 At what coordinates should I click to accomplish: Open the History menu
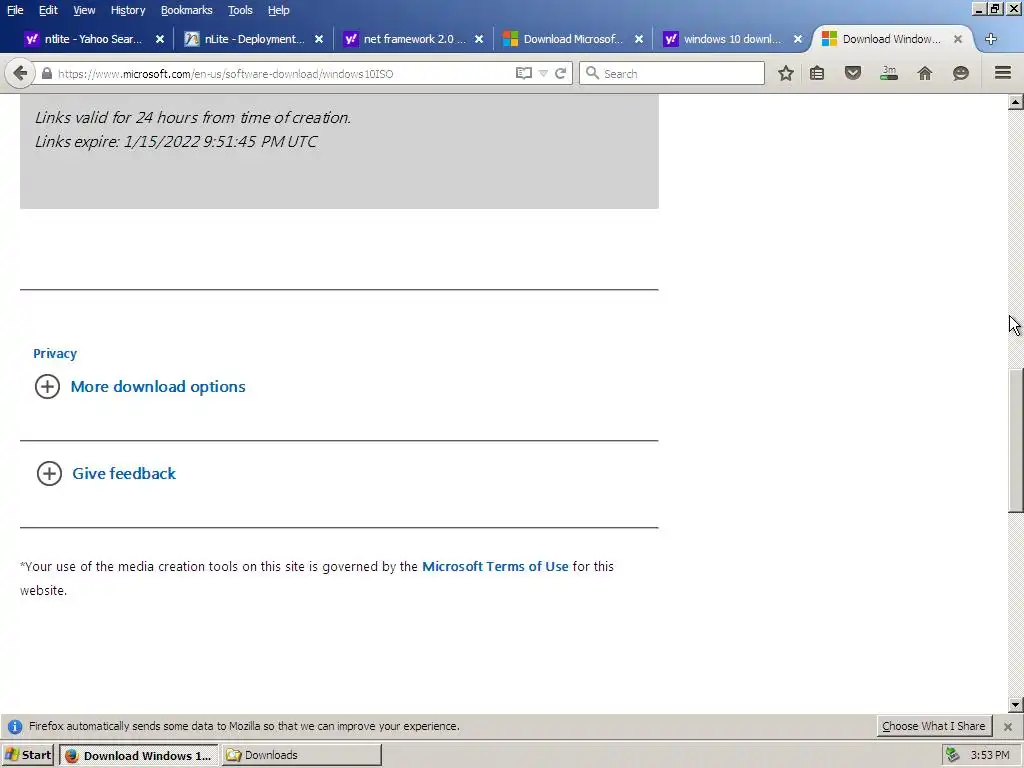(x=127, y=10)
